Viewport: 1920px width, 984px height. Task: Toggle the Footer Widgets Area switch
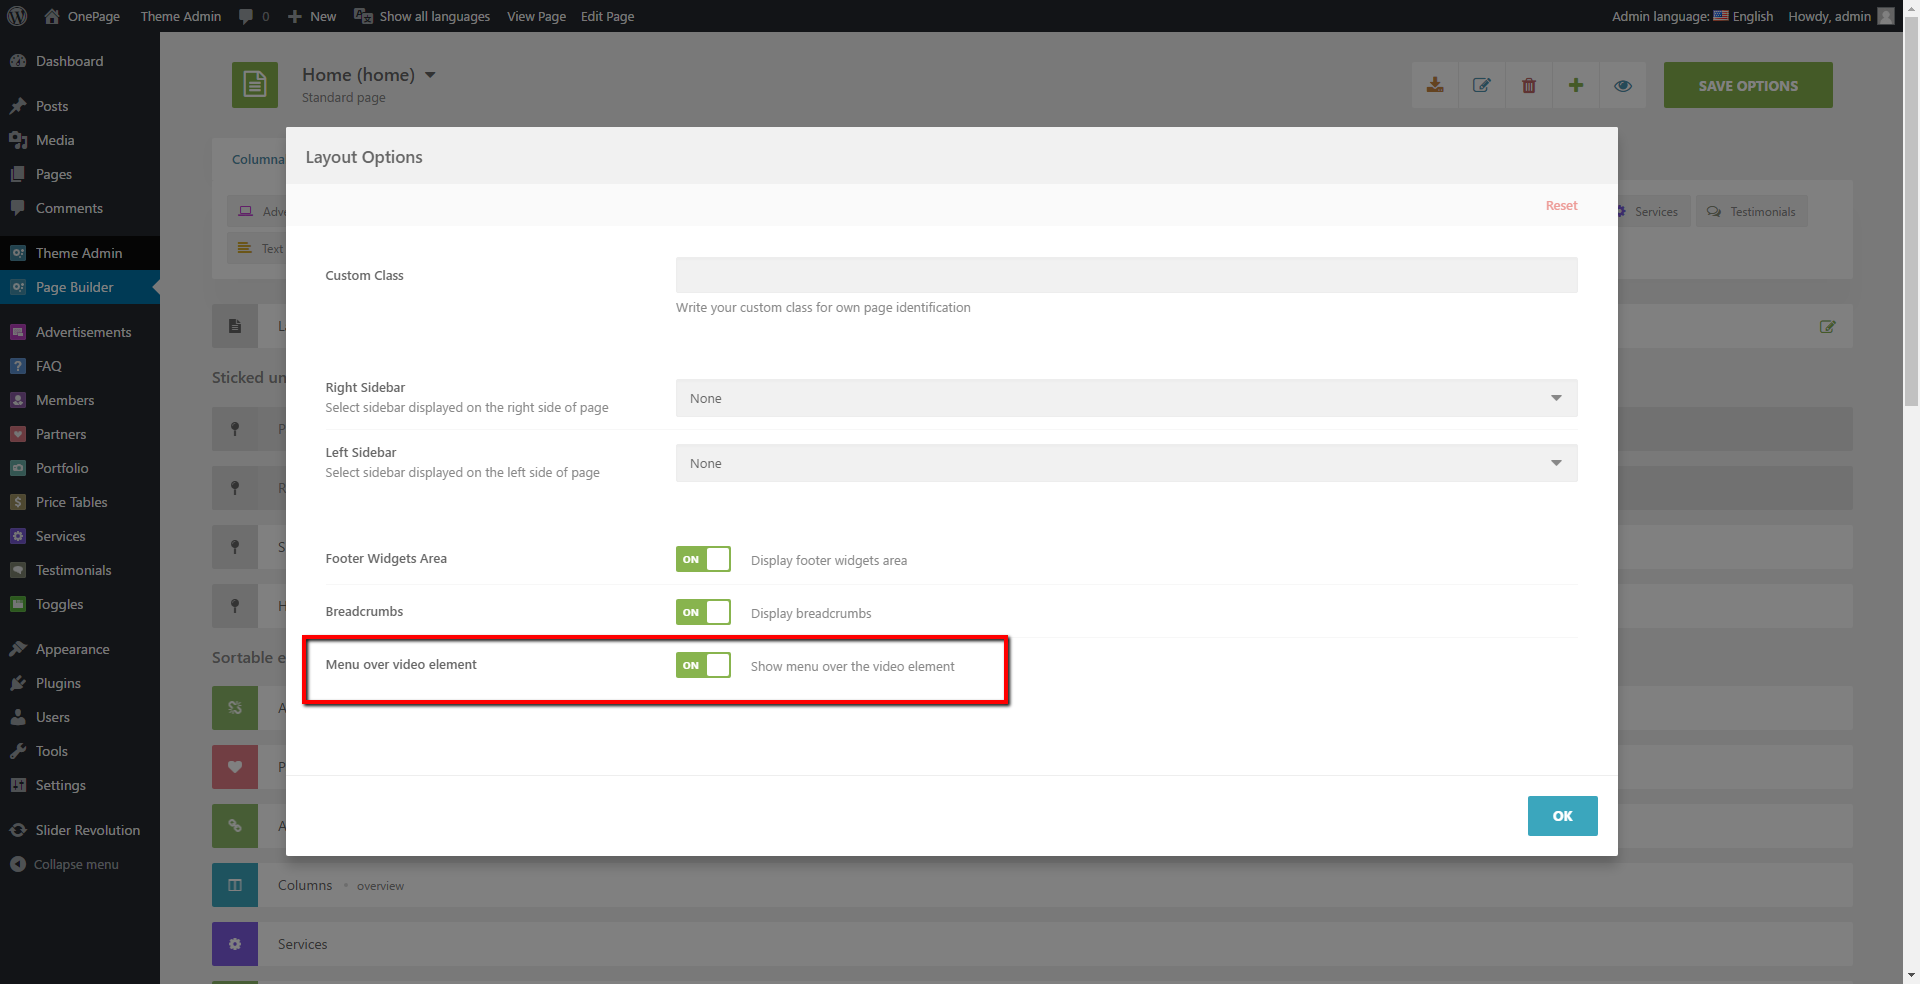703,559
